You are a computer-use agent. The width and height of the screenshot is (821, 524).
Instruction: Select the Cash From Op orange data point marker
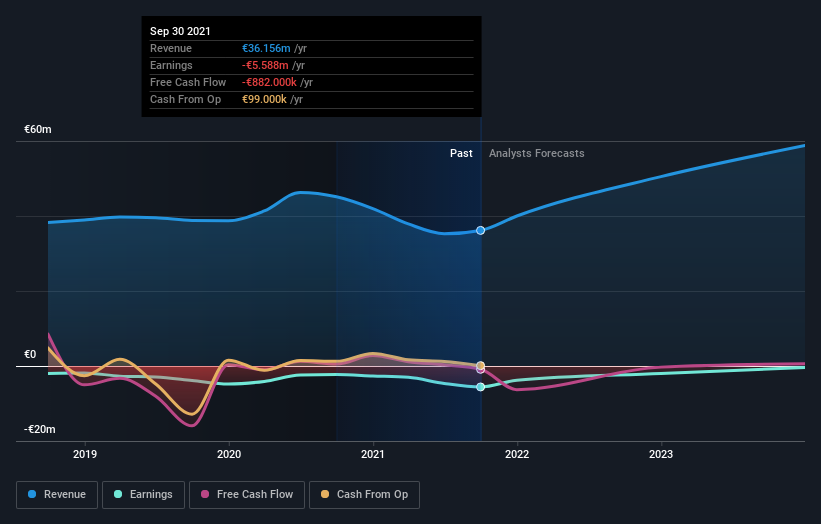(x=481, y=365)
